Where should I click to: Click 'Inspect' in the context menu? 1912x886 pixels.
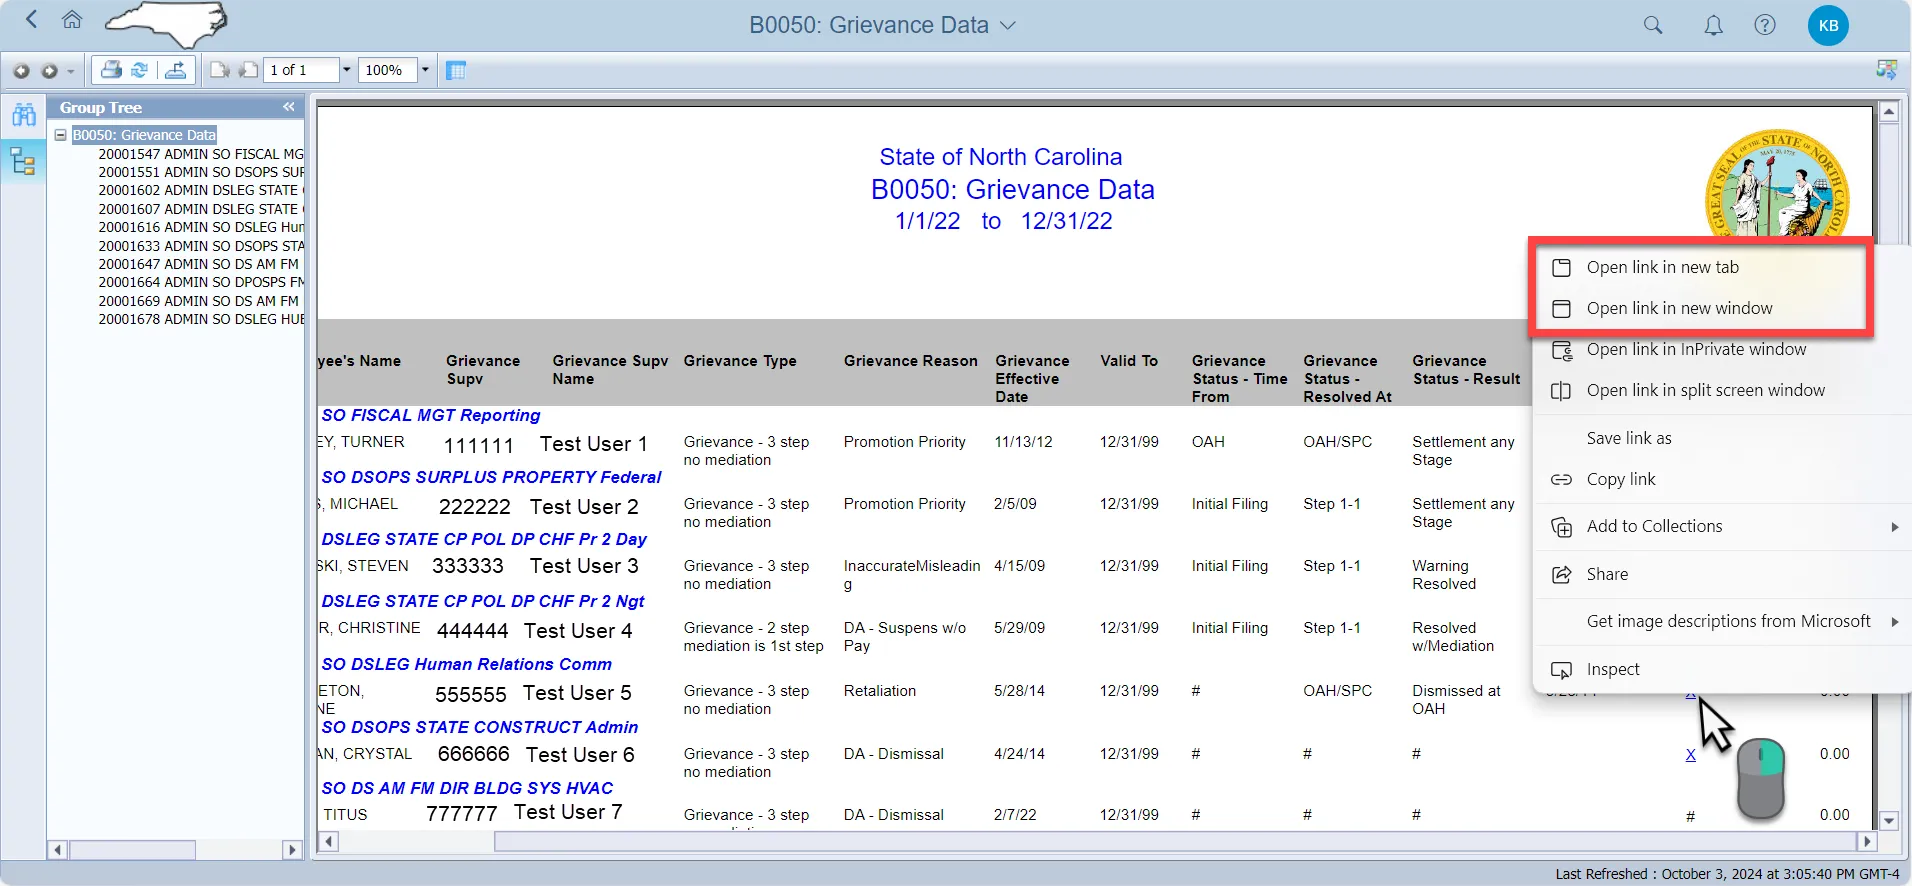point(1612,669)
